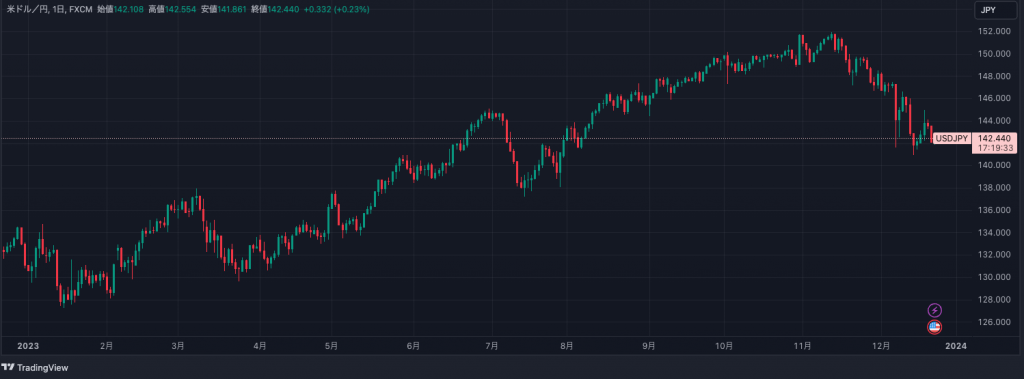Click the 17:19:33 countdown timer label
The height and width of the screenshot is (379, 1024).
(995, 148)
